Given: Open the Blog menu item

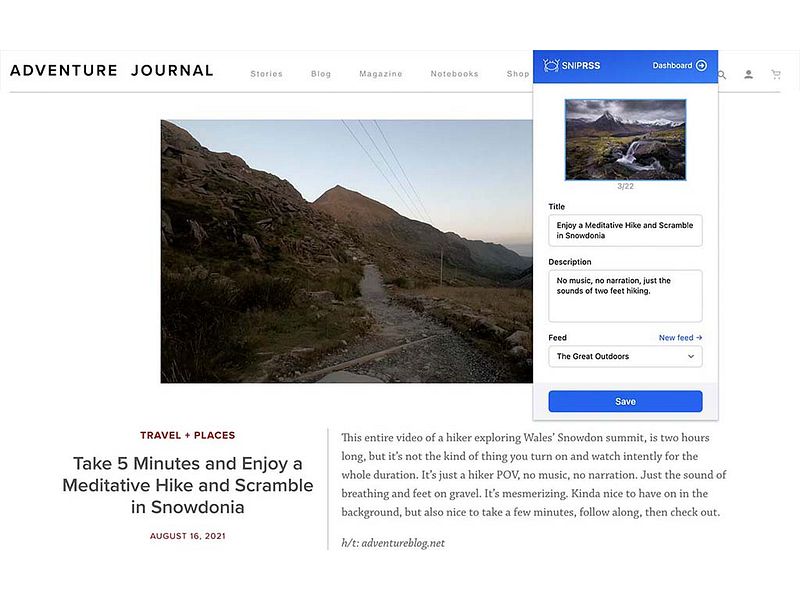Looking at the screenshot, I should click(x=321, y=74).
